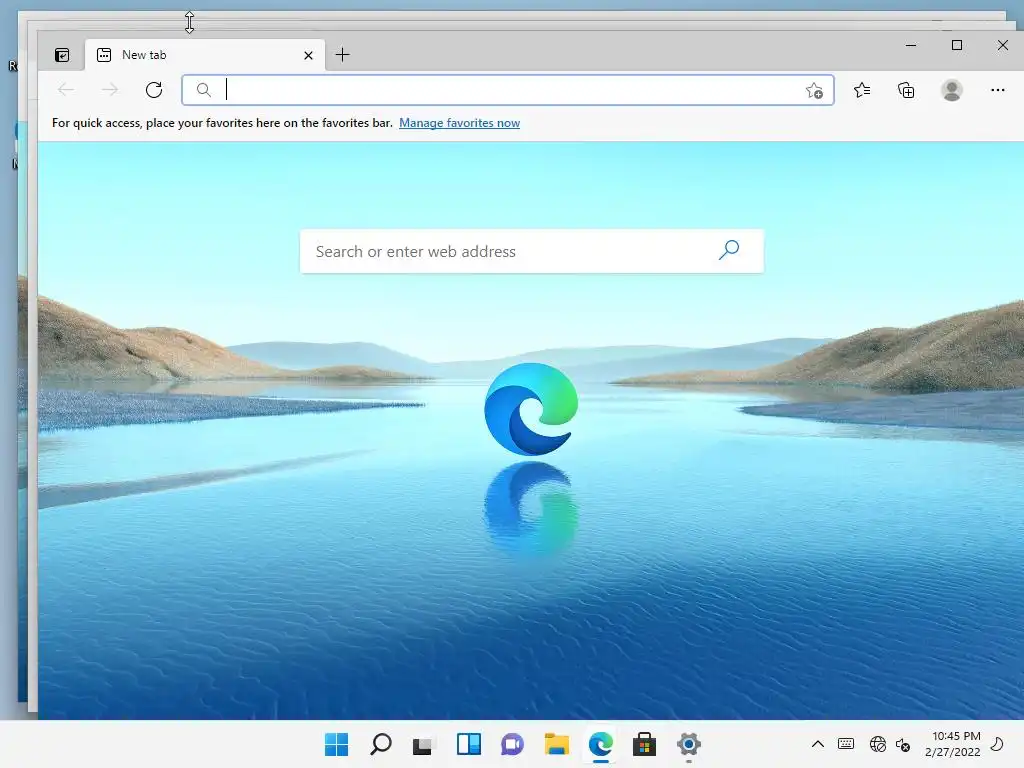
Task: Open the profile avatar menu
Action: tap(952, 90)
